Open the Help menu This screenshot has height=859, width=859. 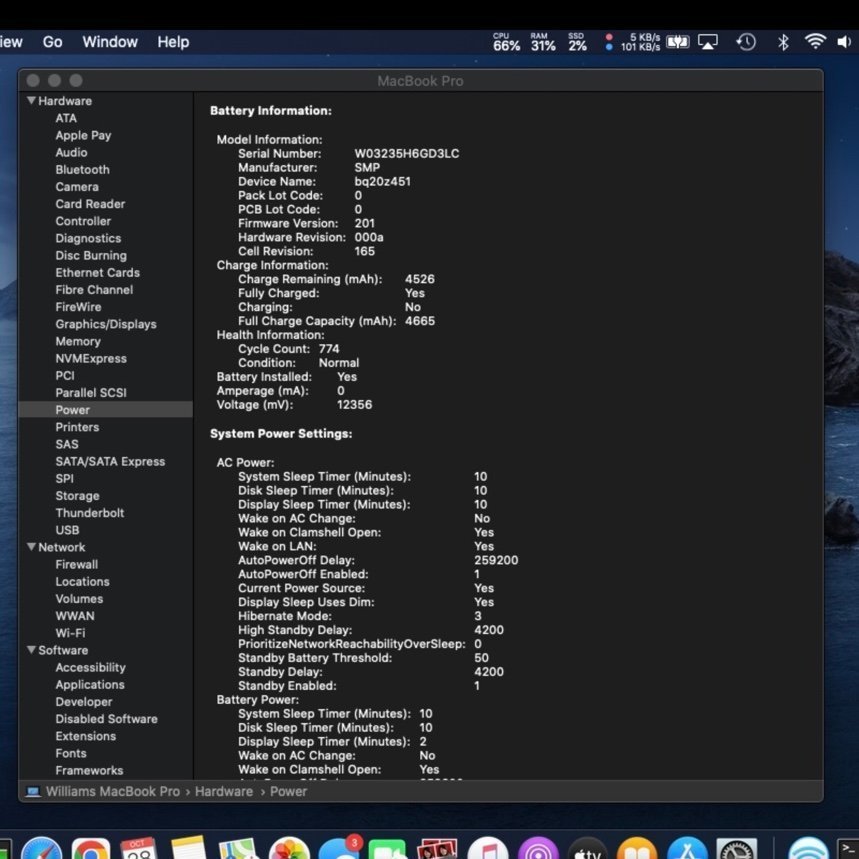coord(173,42)
